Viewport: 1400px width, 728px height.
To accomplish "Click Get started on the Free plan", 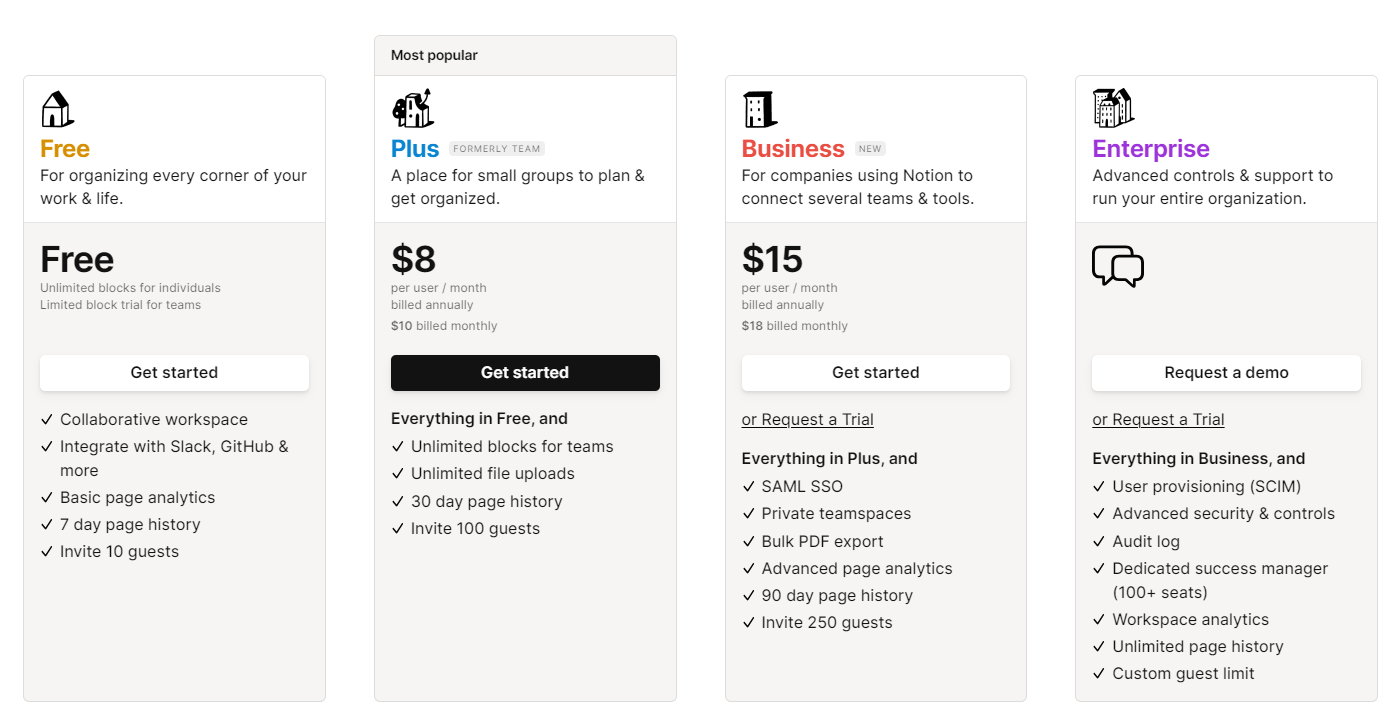I will coord(174,372).
